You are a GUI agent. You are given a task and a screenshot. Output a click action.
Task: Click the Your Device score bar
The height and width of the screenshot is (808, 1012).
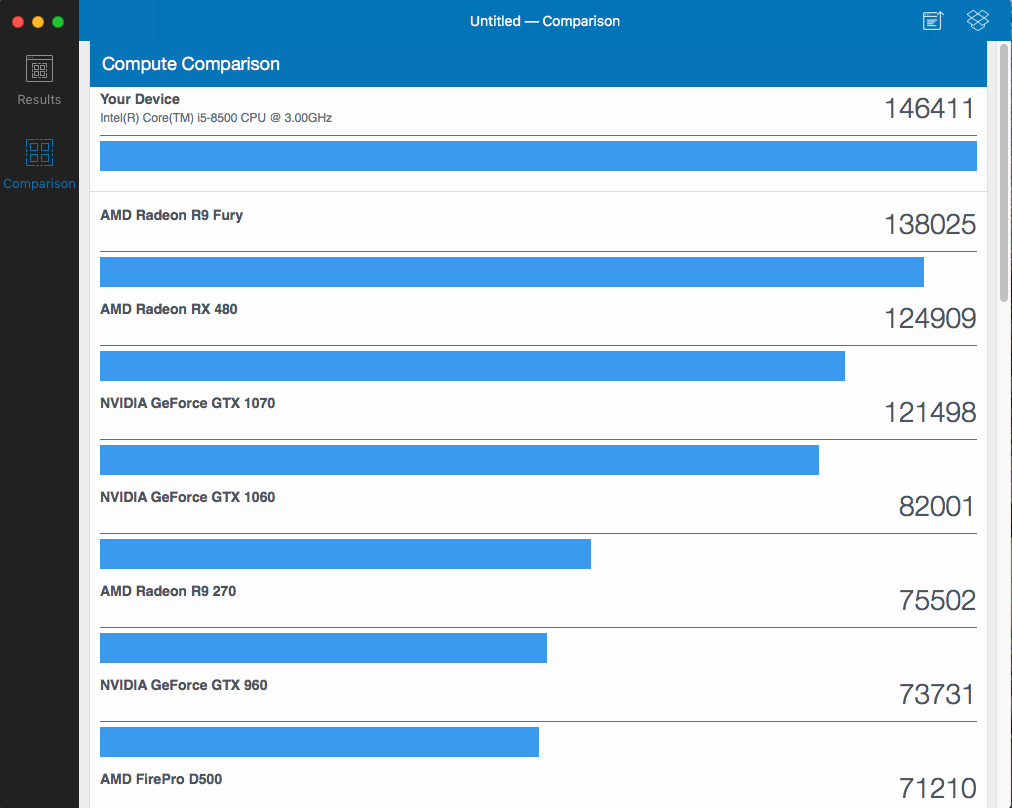[538, 156]
